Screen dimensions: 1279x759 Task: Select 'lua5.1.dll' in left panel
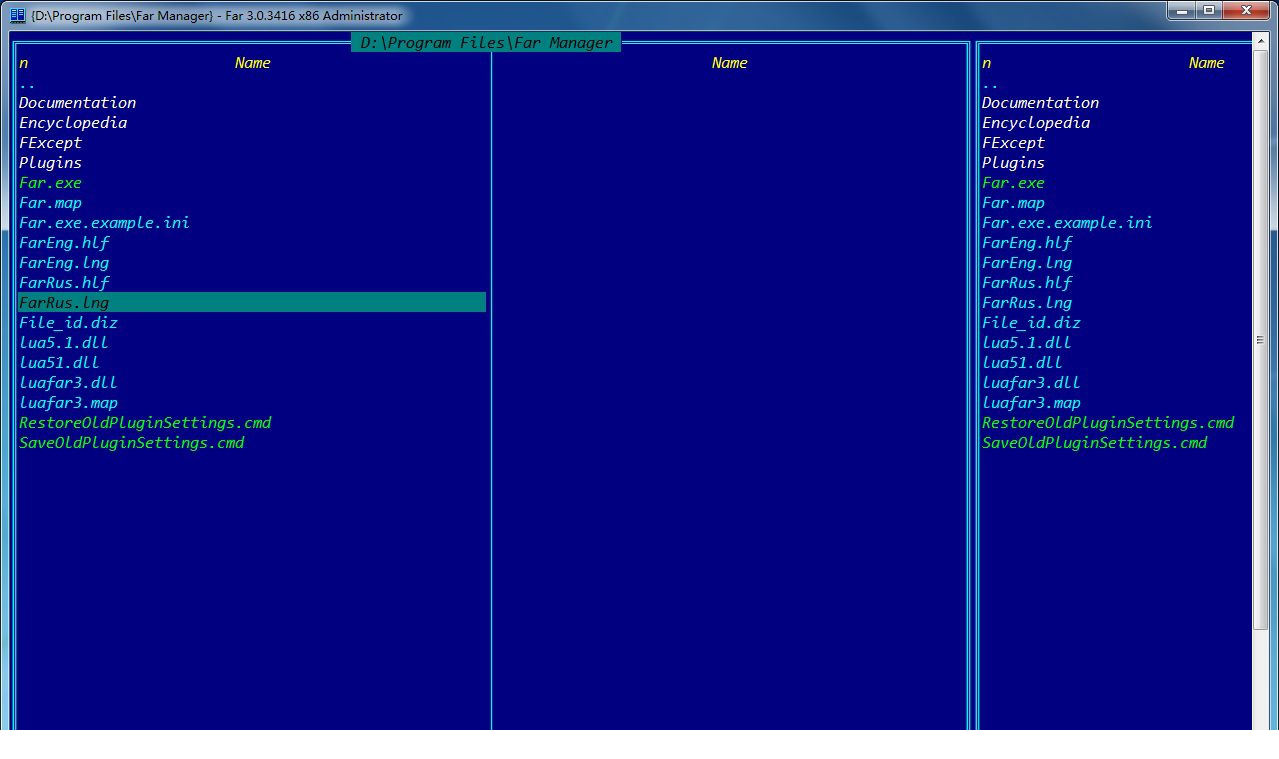tap(64, 343)
